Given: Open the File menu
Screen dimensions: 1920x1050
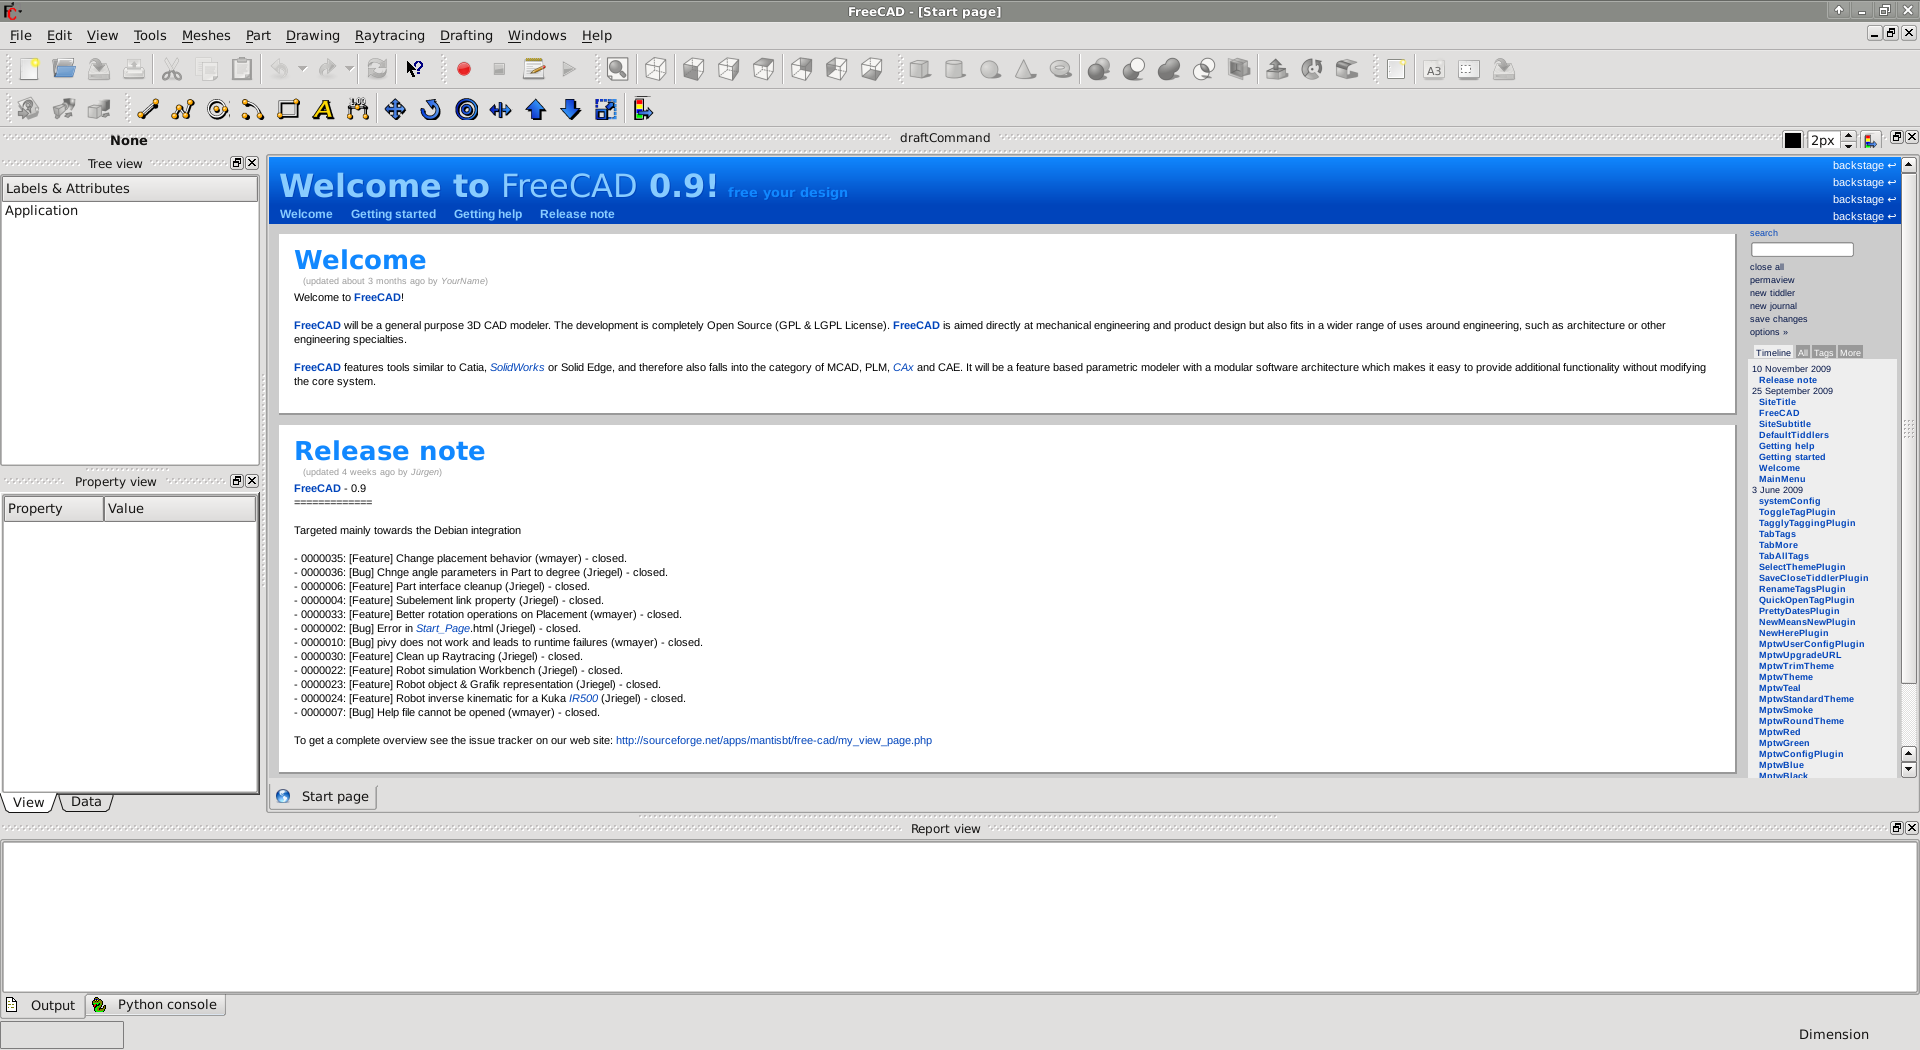Looking at the screenshot, I should point(21,35).
